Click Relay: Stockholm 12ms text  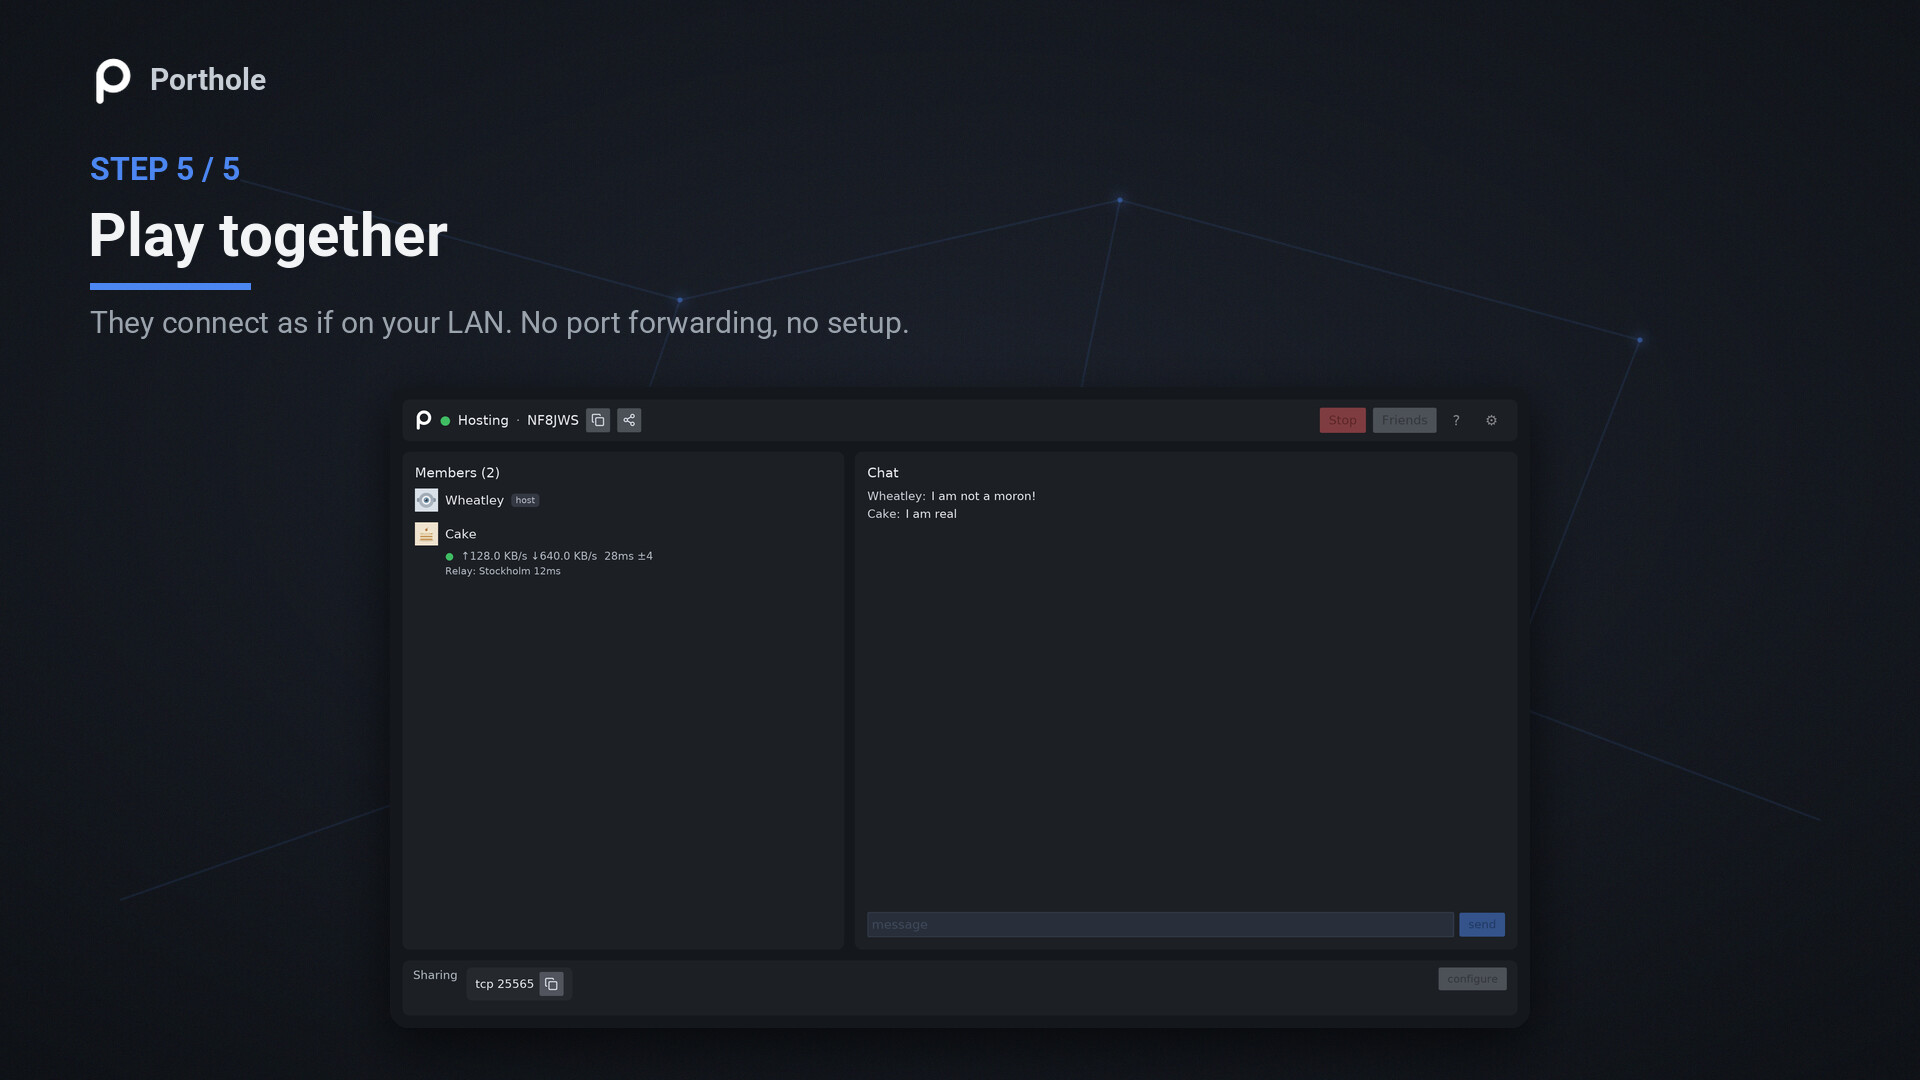[x=503, y=571]
